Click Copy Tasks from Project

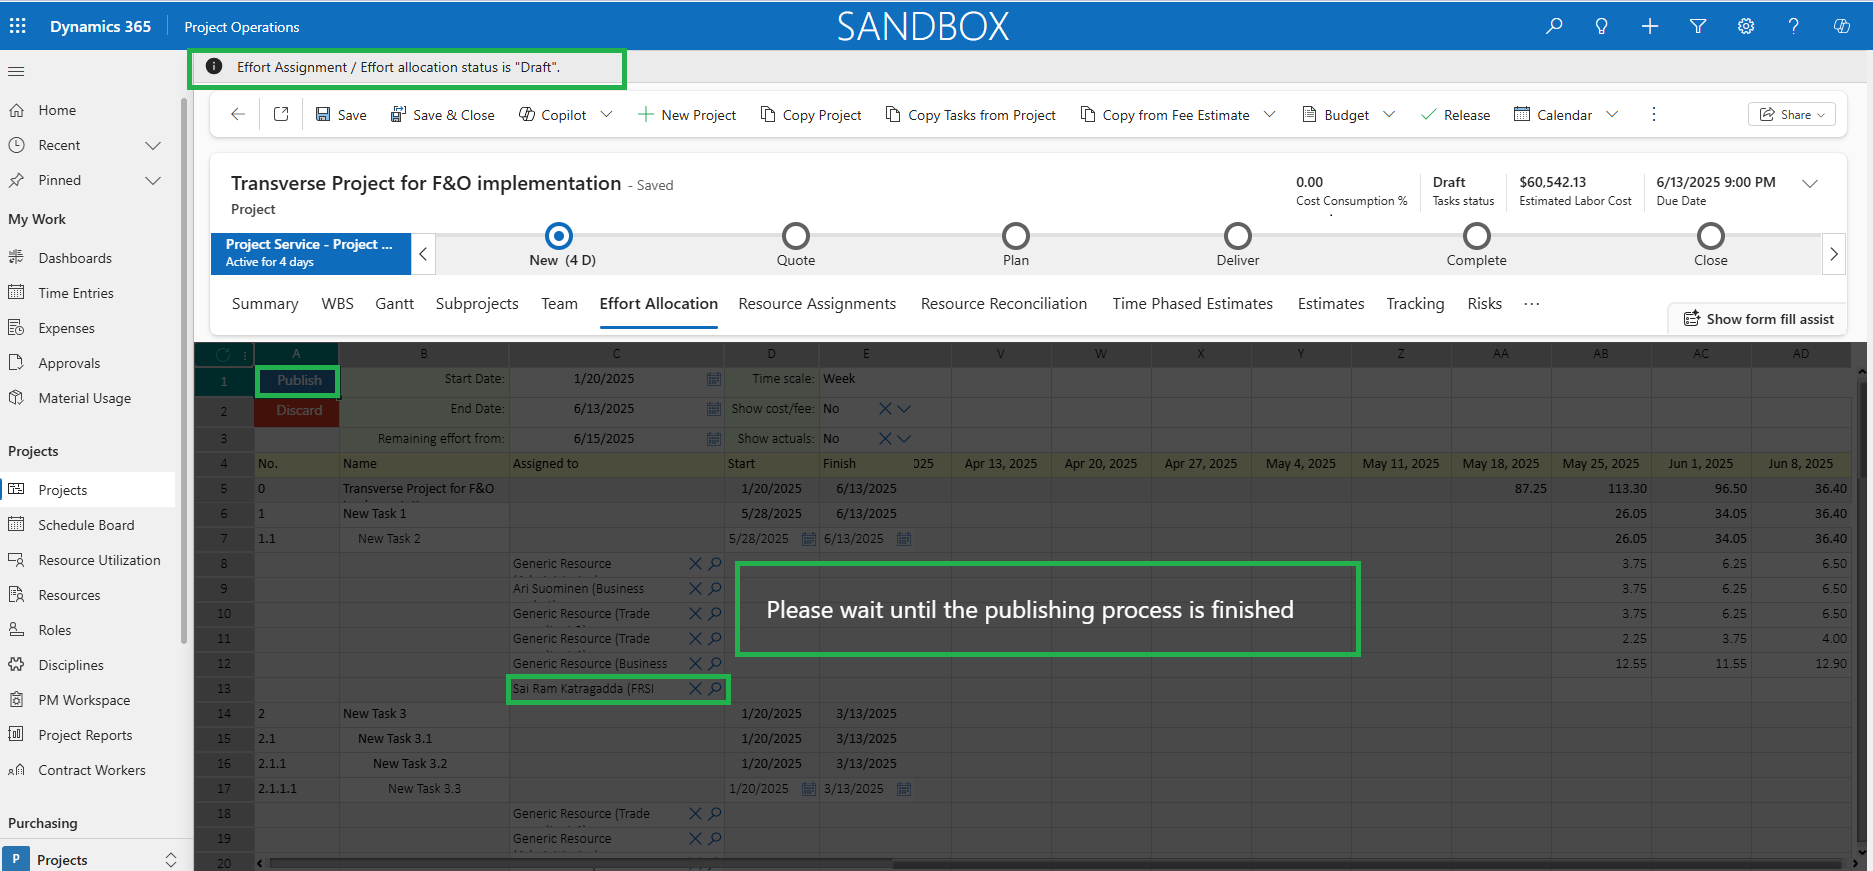971,115
